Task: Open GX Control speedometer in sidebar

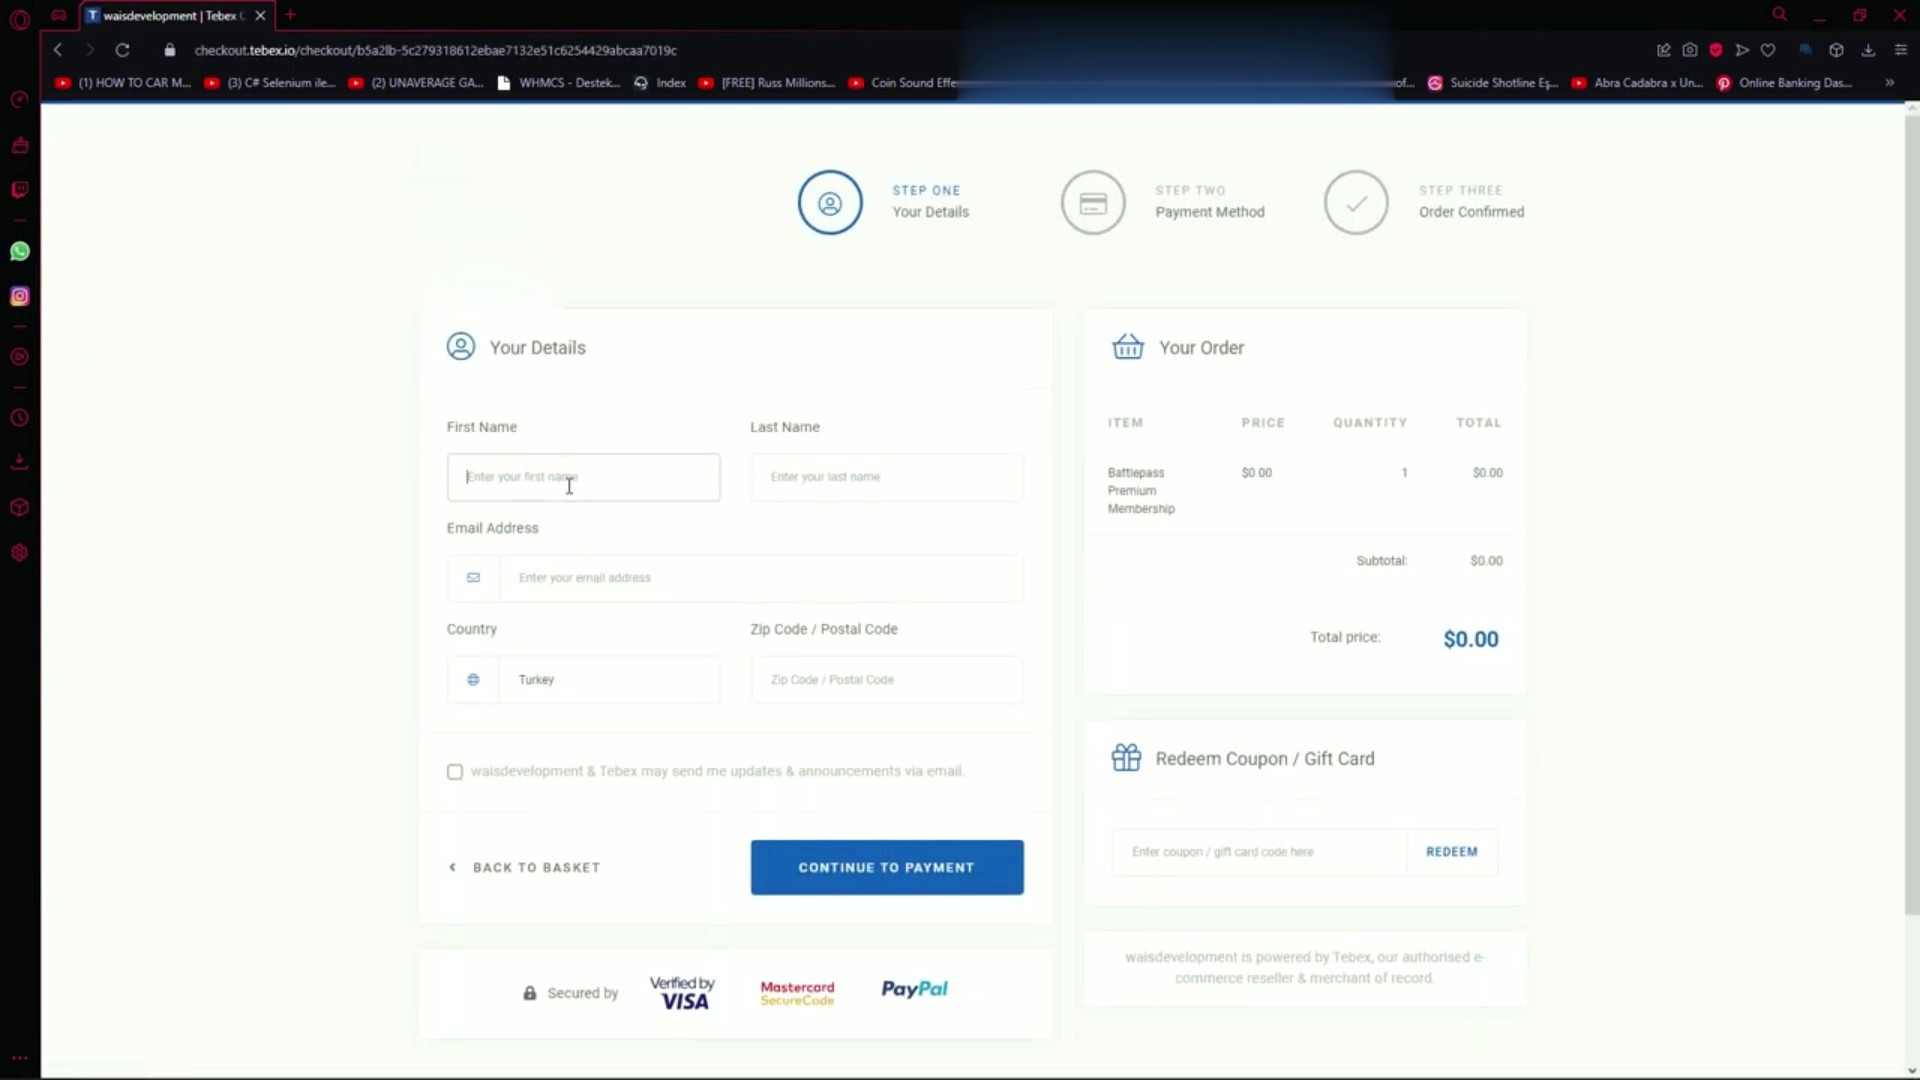Action: [x=19, y=99]
